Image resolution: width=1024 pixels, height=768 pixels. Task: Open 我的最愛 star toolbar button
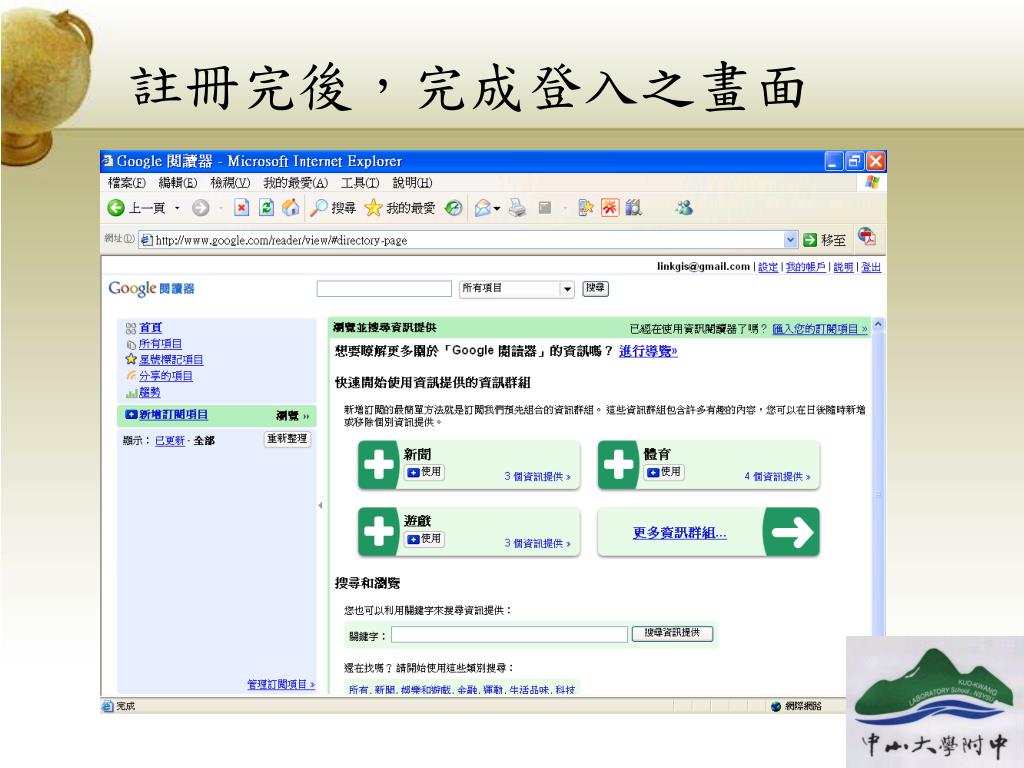click(400, 208)
